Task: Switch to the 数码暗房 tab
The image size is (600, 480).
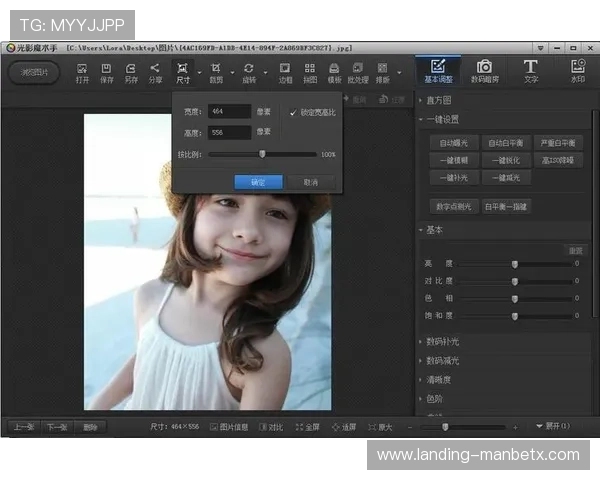Action: [484, 70]
